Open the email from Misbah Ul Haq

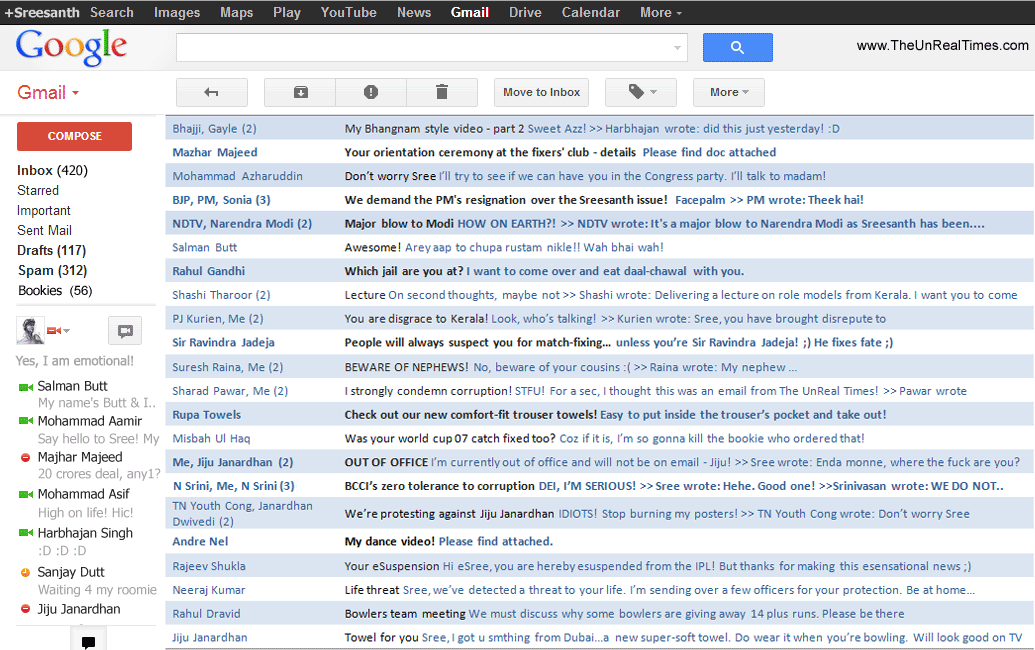coord(599,438)
